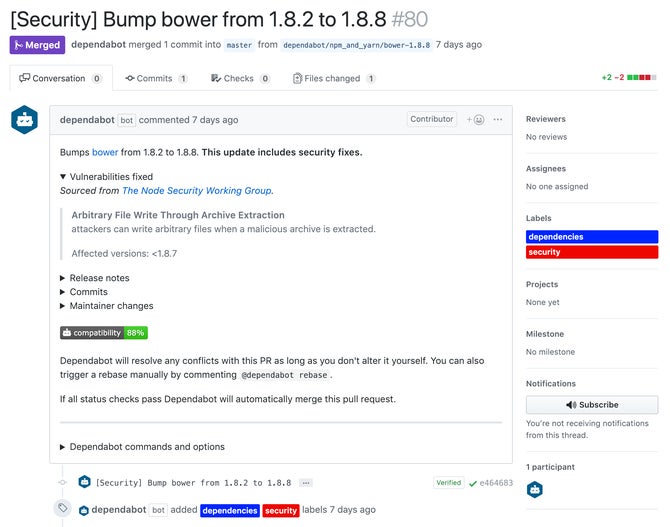Click the red security label in the sidebar
This screenshot has width=670, height=527.
tap(592, 252)
